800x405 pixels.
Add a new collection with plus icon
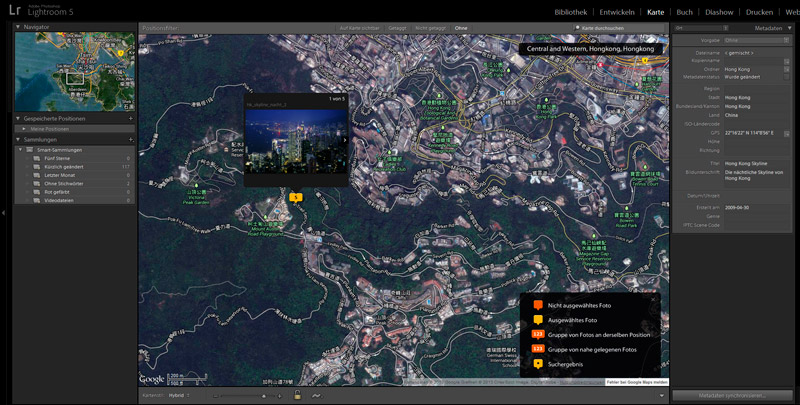(x=130, y=139)
